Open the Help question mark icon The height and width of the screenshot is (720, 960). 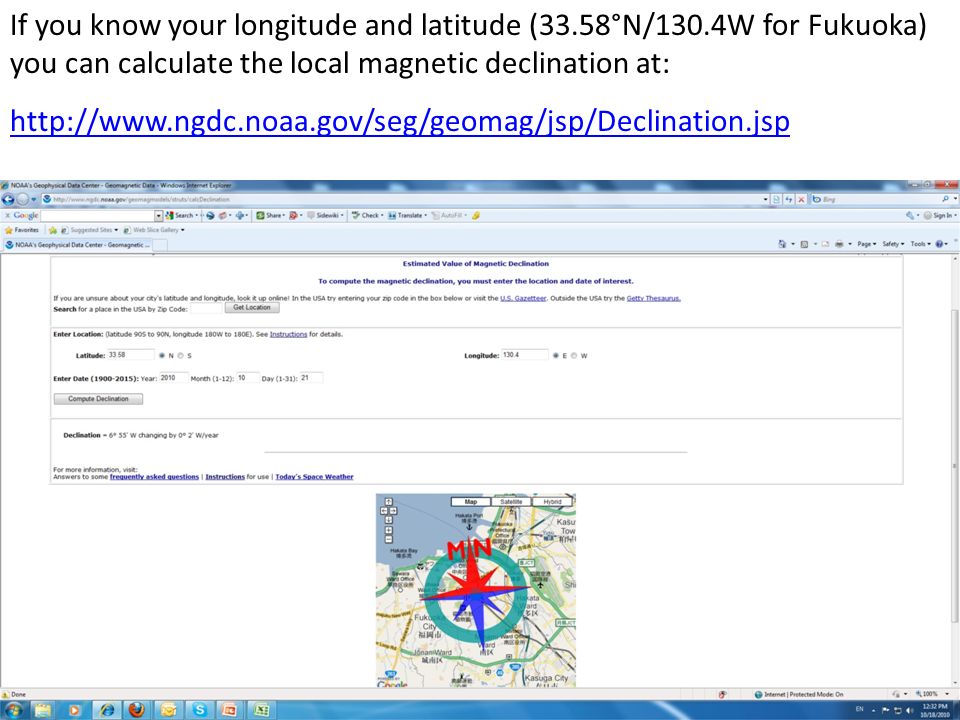point(939,244)
